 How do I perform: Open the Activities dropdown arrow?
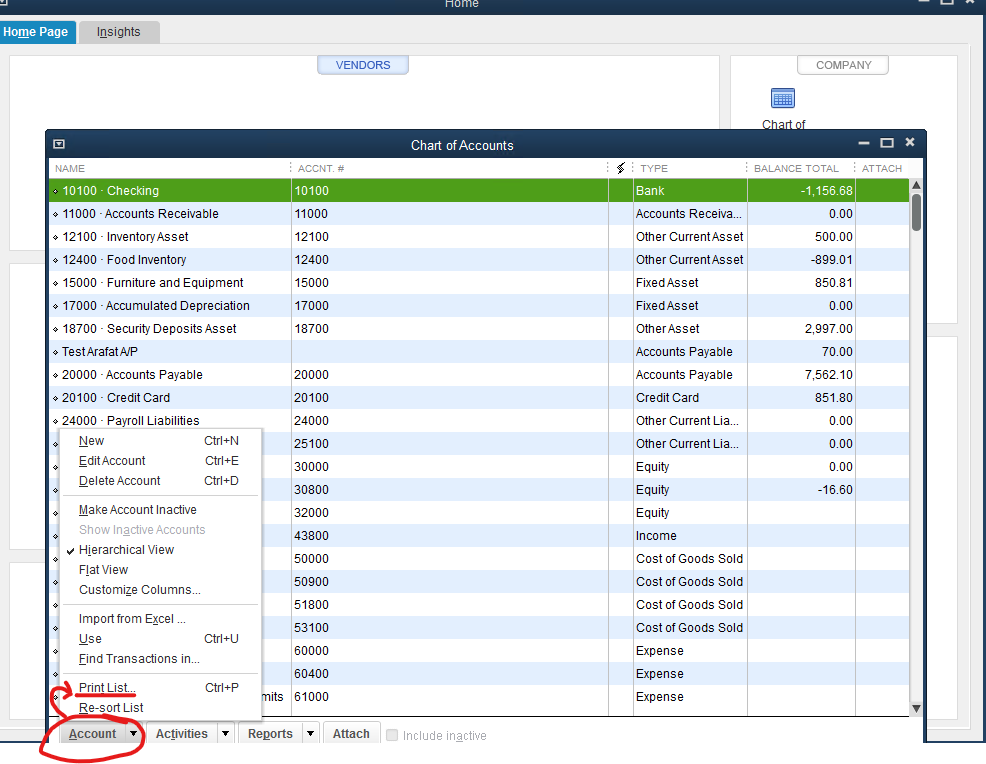tap(226, 733)
